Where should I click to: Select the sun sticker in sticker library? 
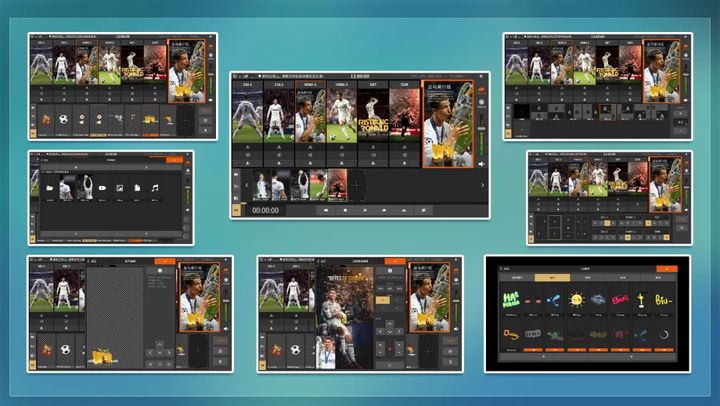click(575, 299)
